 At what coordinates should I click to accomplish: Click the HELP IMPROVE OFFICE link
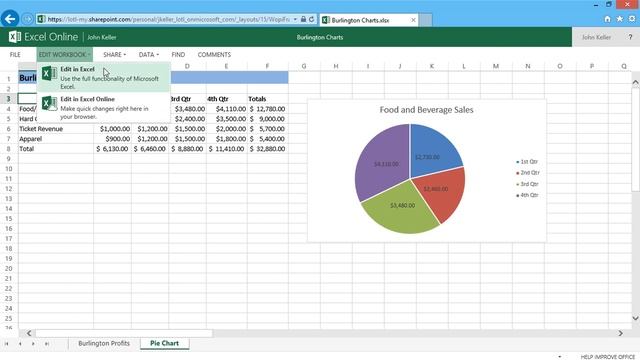click(x=608, y=357)
